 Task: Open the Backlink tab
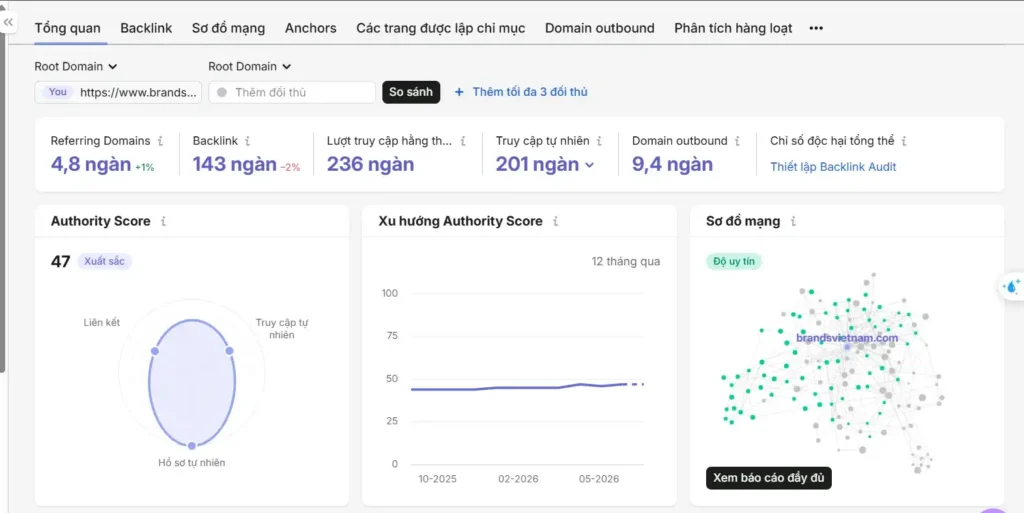[x=146, y=28]
